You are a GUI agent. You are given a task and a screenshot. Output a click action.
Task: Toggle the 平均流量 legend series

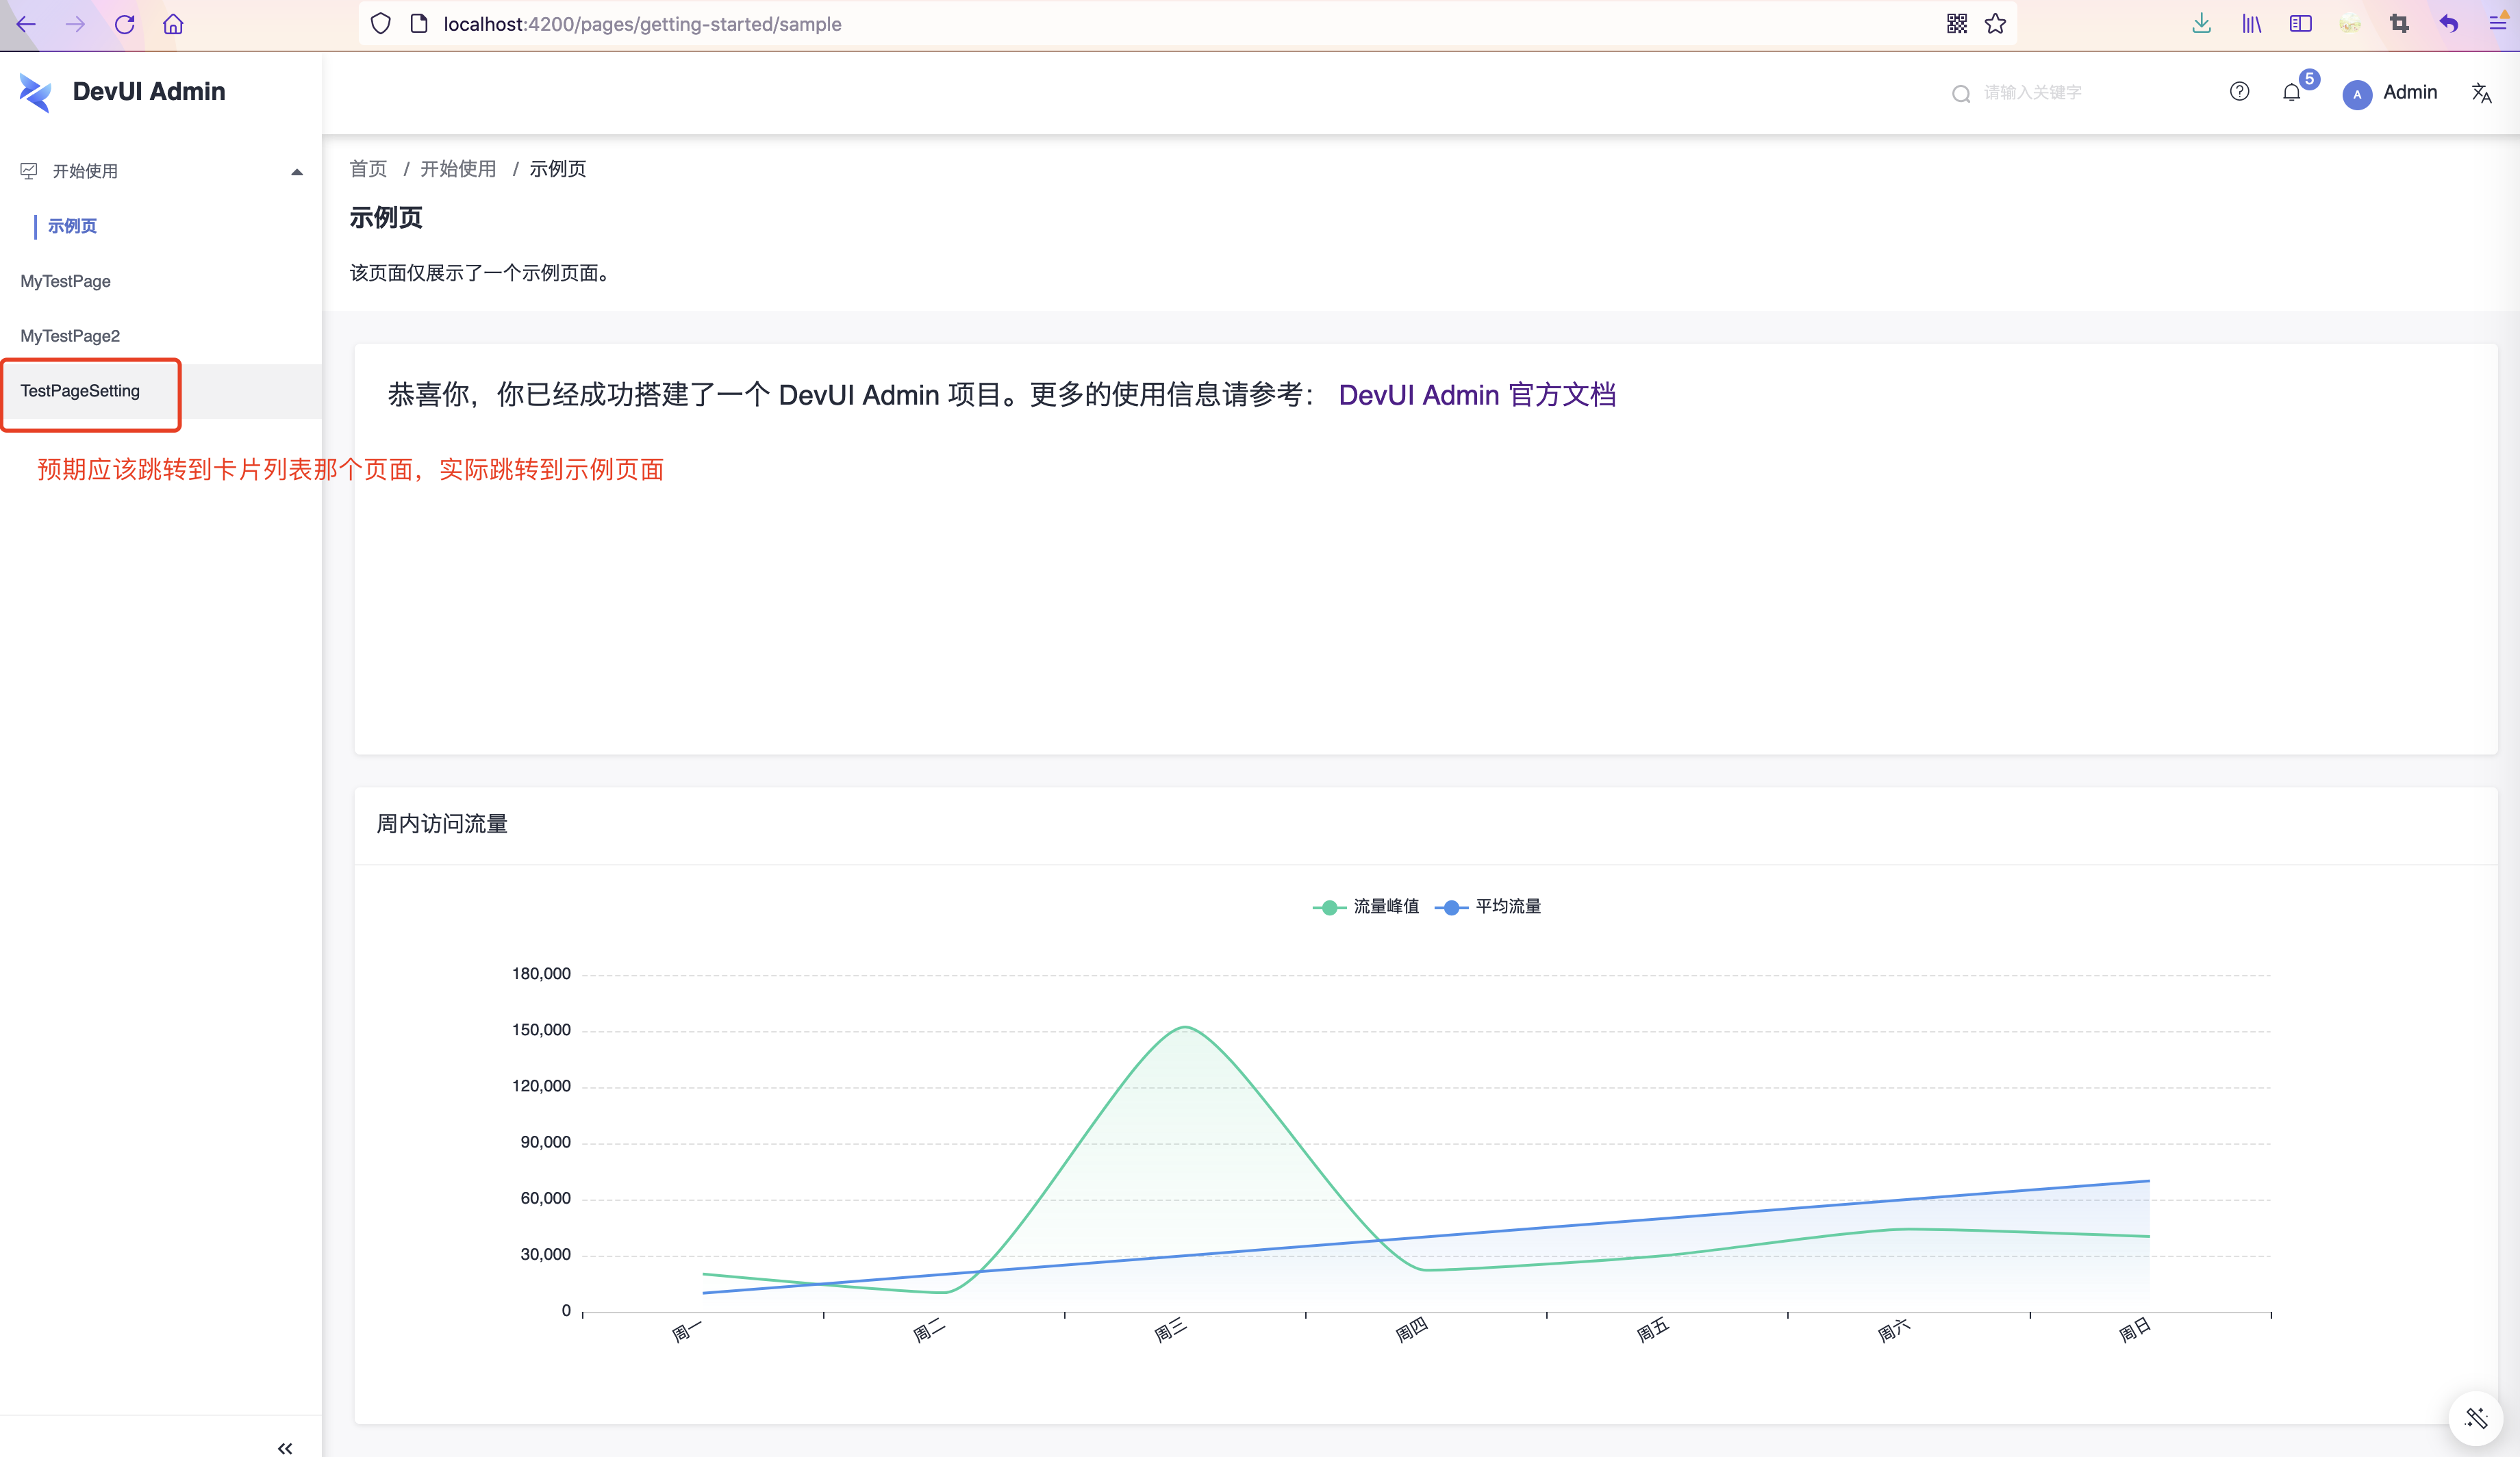click(1488, 906)
